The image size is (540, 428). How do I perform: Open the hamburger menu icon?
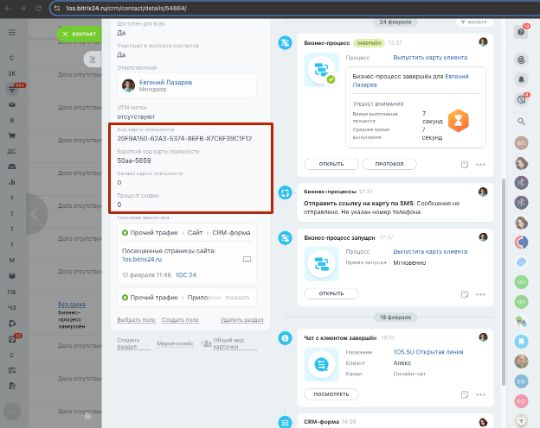[12, 32]
